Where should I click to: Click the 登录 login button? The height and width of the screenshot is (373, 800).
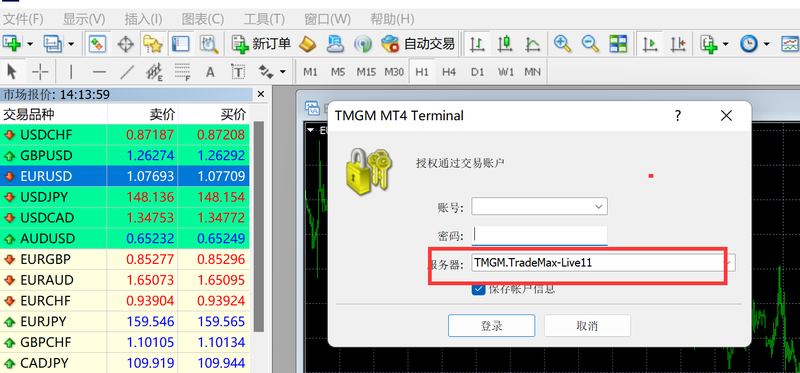[491, 326]
